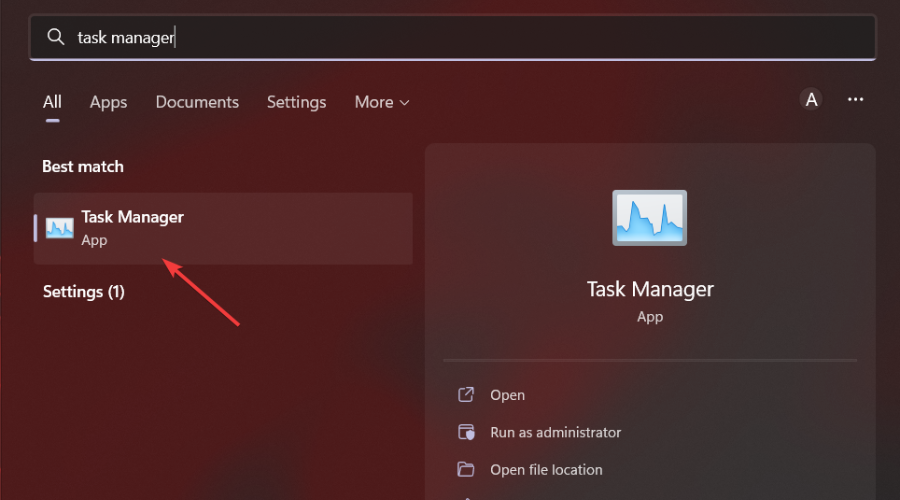Select Open file location
Screen dimensions: 900x500
click(546, 469)
